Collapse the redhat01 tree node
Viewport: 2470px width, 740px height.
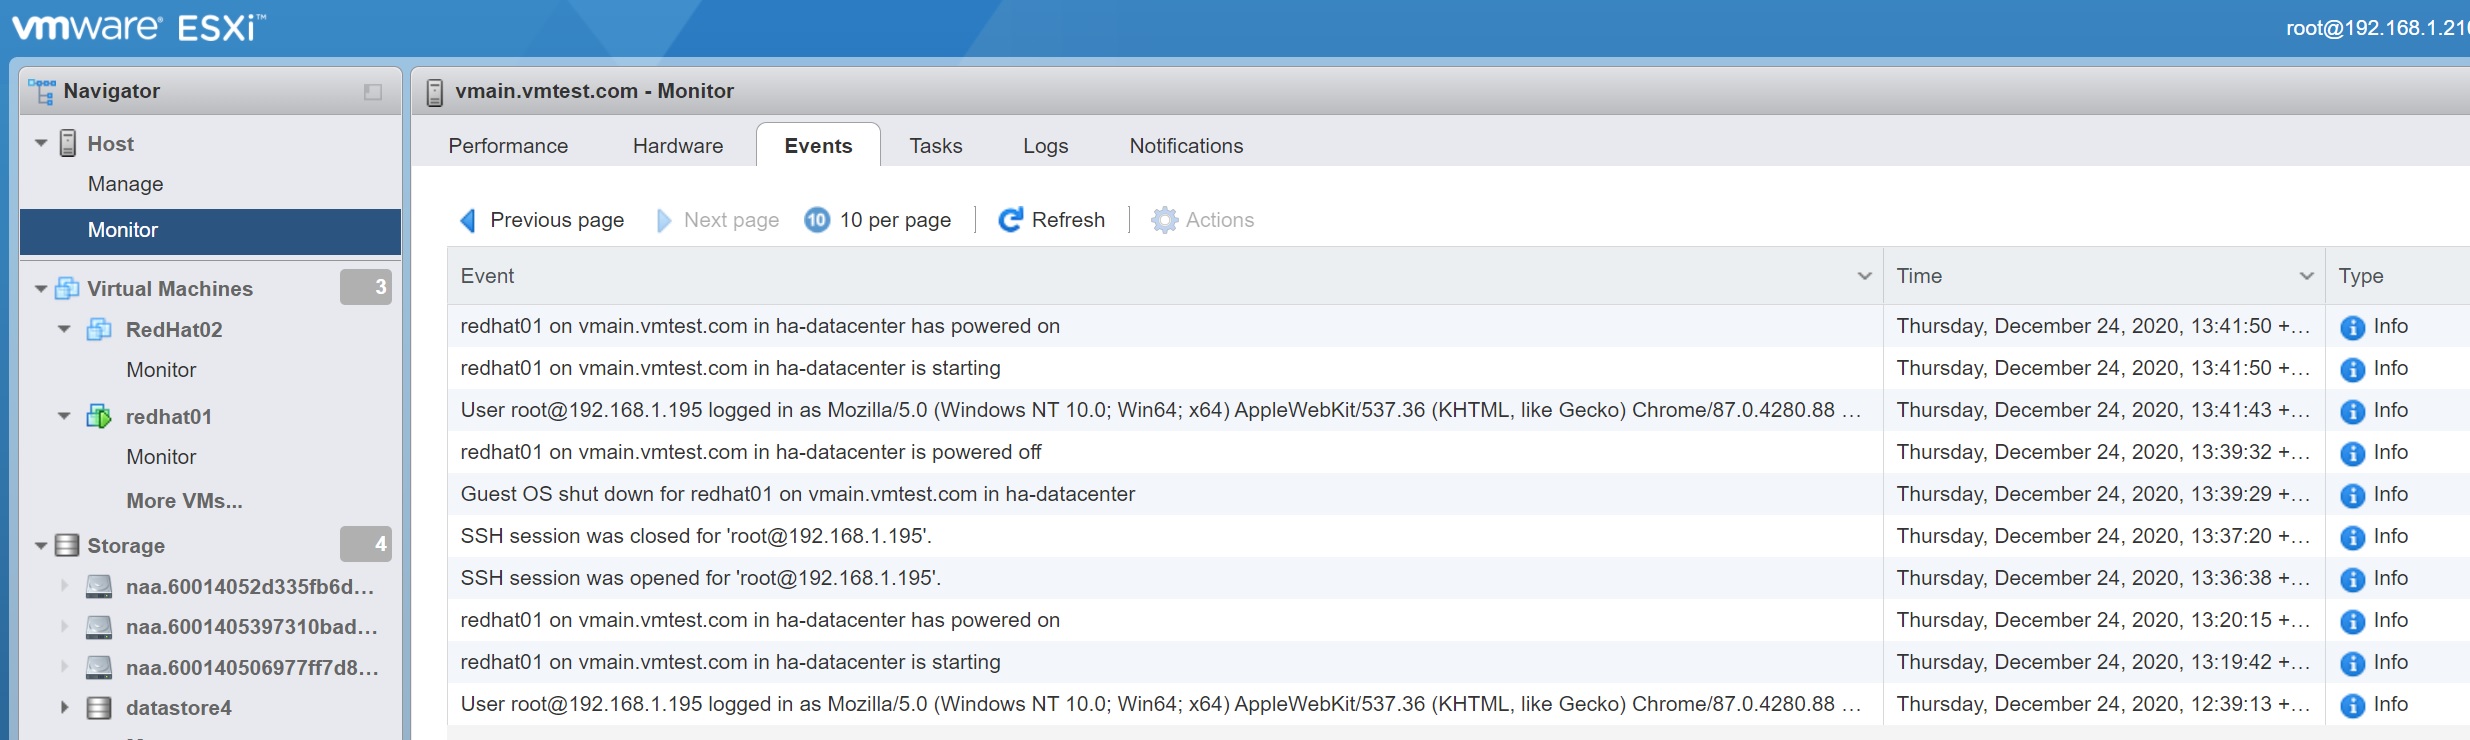pos(64,416)
